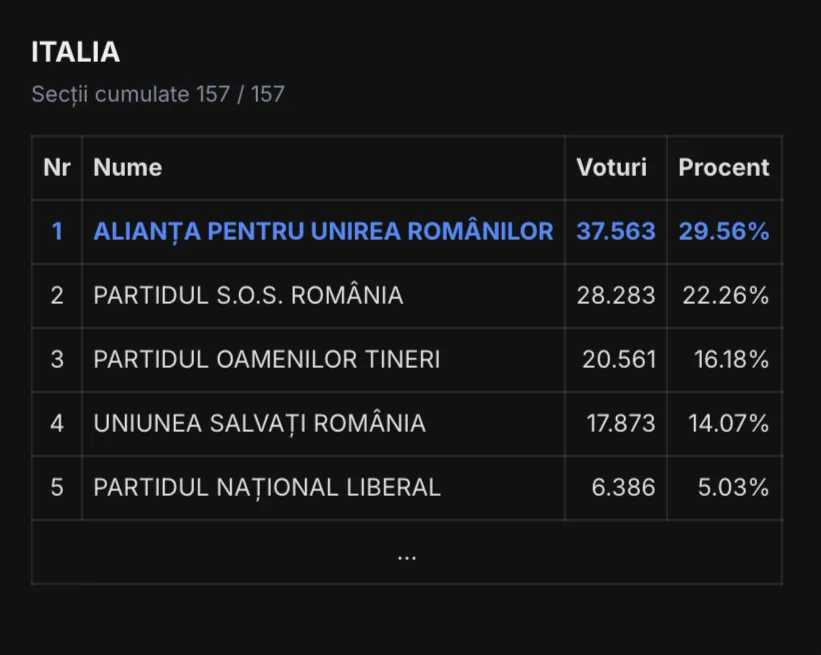Image resolution: width=821 pixels, height=655 pixels.
Task: Click the 17.873 votes cell
Action: tap(620, 424)
